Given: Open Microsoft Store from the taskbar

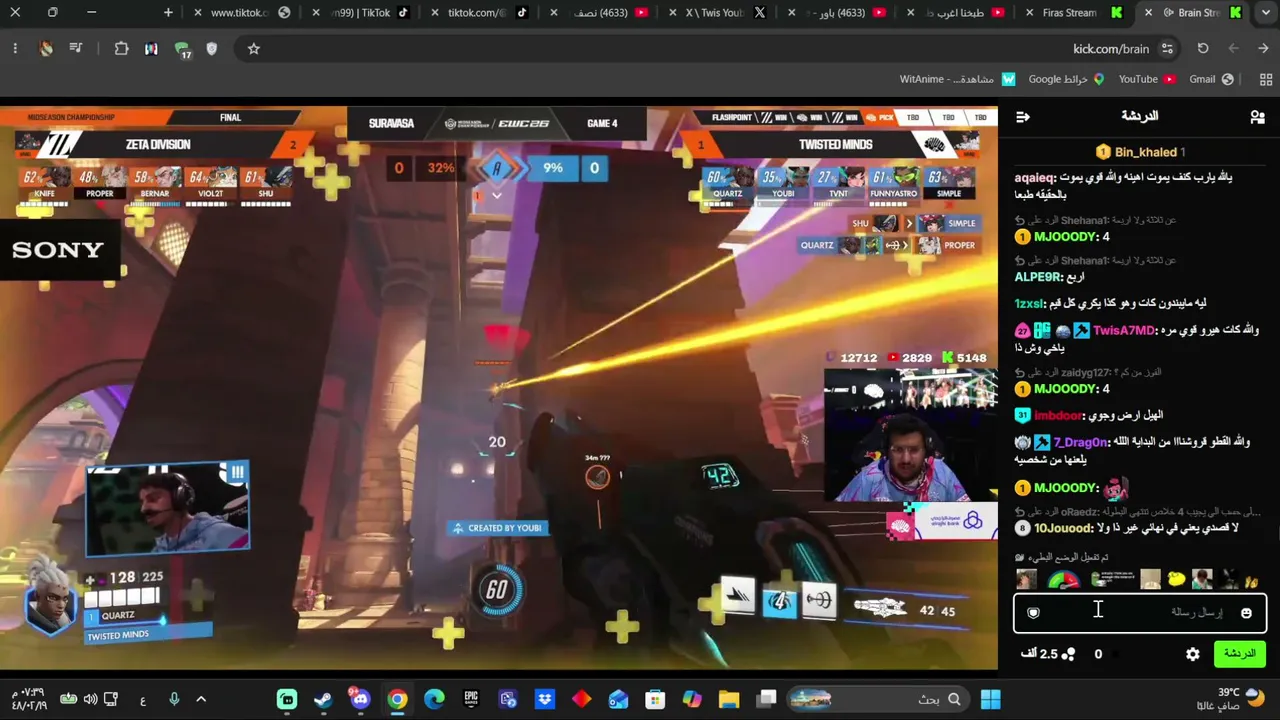Looking at the screenshot, I should click(x=655, y=699).
